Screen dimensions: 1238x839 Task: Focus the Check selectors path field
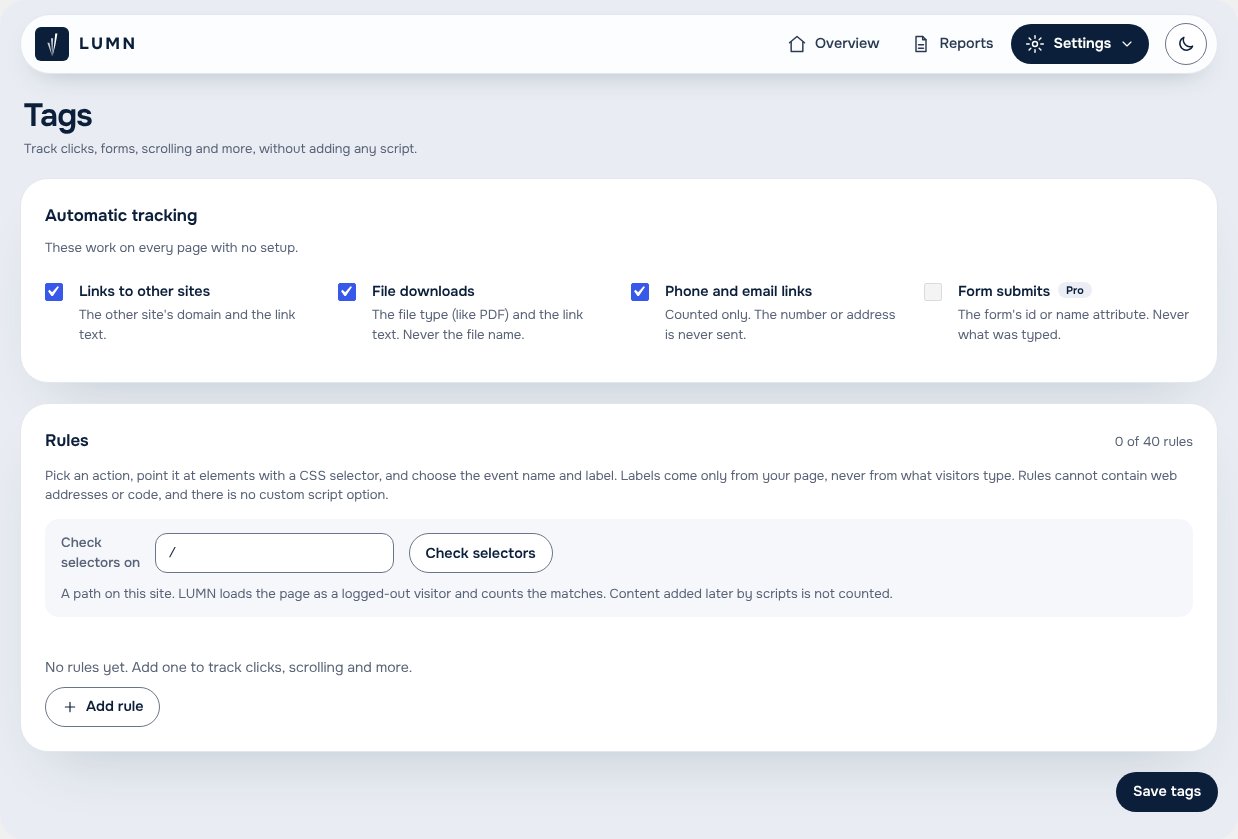275,553
